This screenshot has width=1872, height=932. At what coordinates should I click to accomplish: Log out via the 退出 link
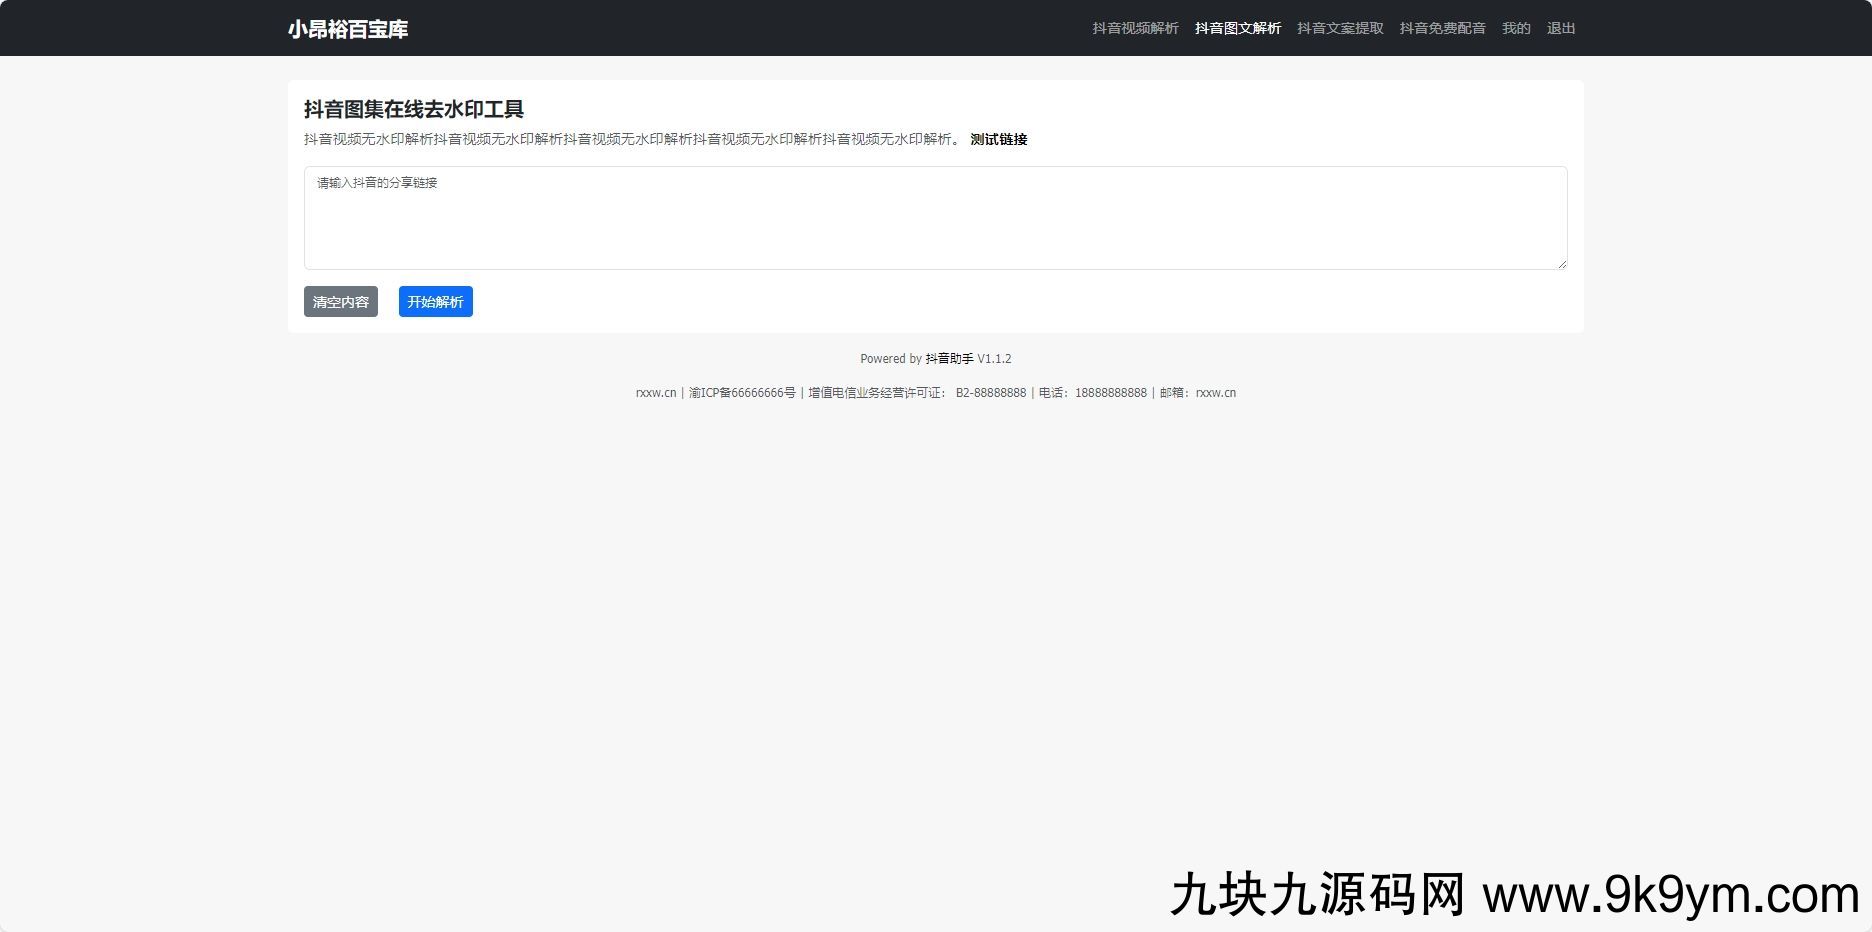1560,28
